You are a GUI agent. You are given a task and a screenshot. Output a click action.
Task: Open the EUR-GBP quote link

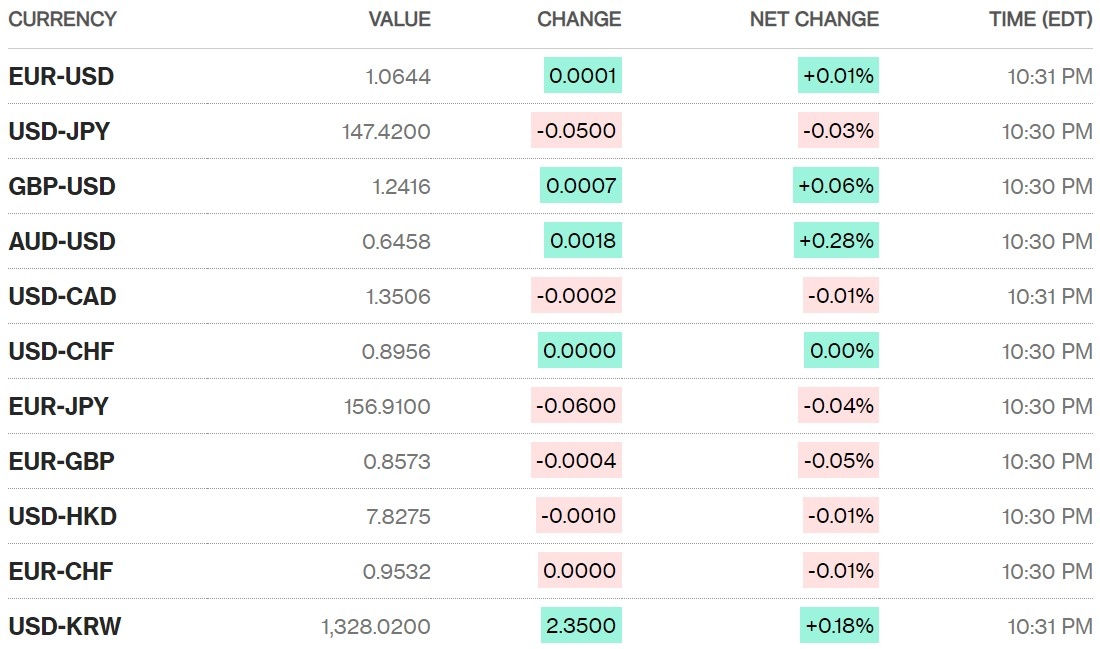click(61, 461)
